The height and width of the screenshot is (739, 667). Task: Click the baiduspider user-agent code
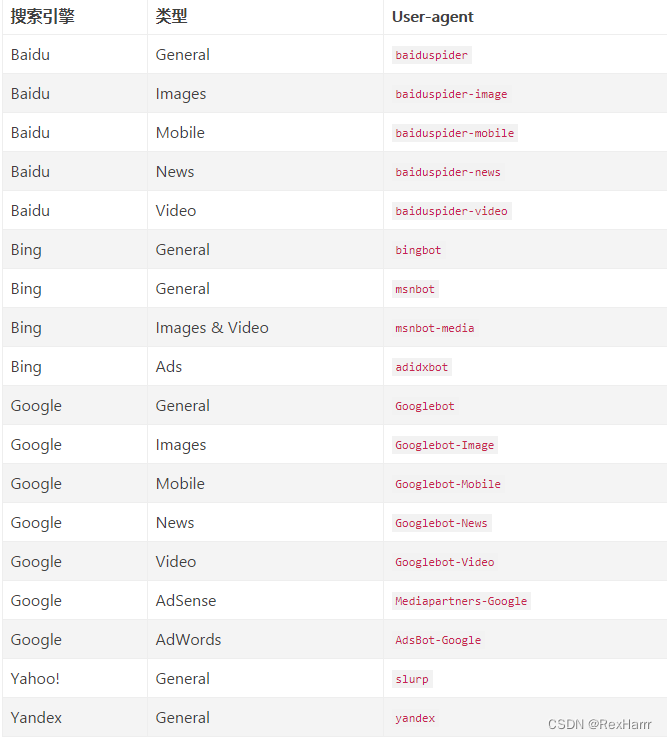tap(431, 55)
